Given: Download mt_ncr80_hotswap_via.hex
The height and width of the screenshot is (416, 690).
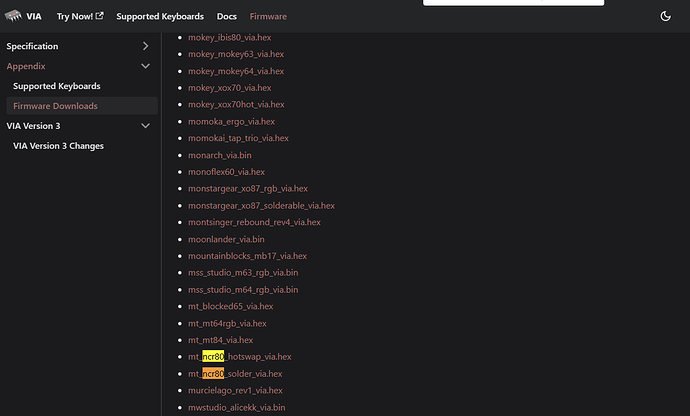Looking at the screenshot, I should click(240, 357).
